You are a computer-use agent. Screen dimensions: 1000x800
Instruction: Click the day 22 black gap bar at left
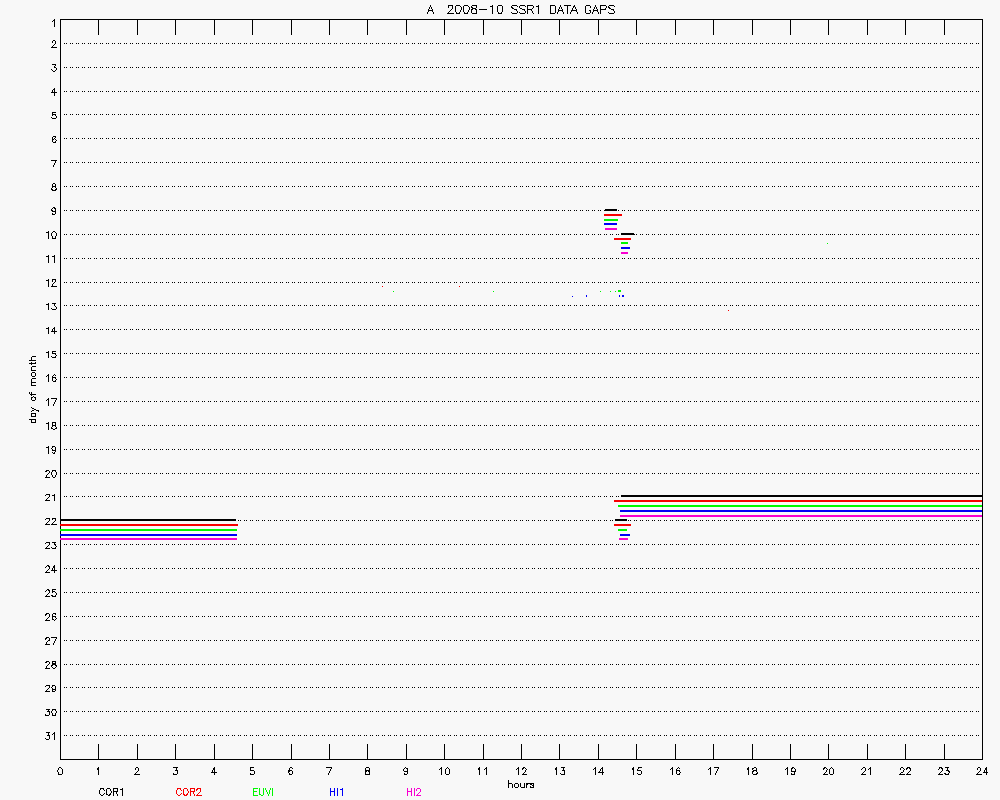point(148,520)
